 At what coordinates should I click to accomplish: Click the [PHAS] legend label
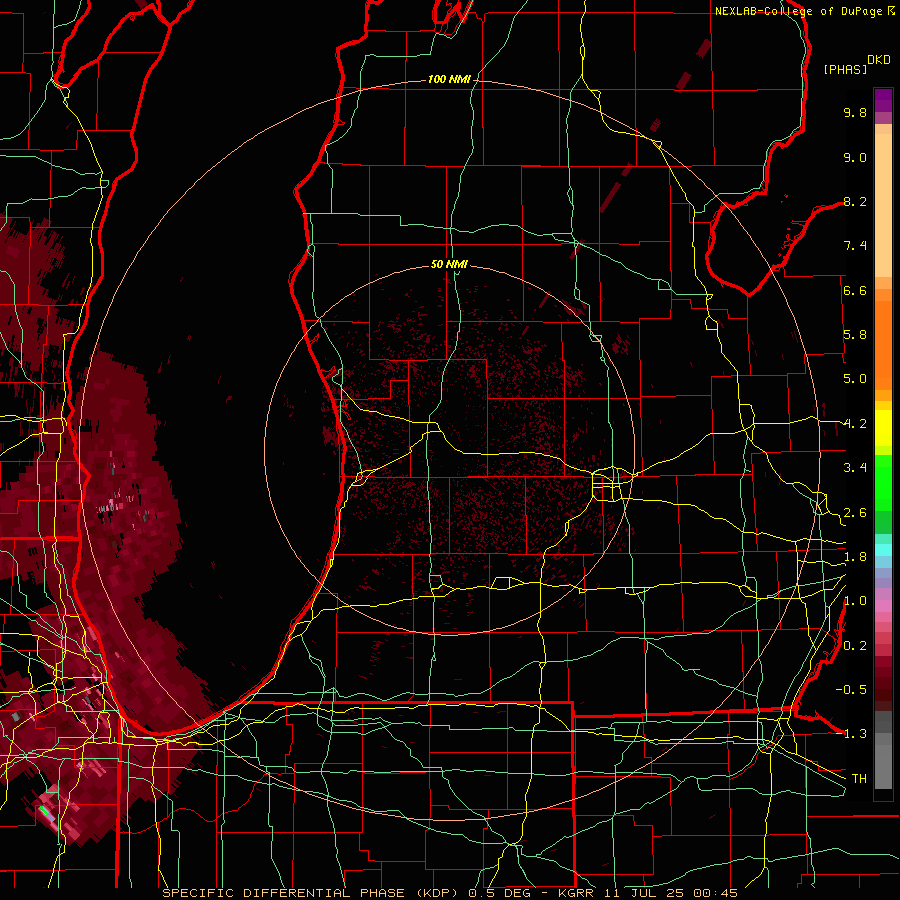tap(845, 69)
